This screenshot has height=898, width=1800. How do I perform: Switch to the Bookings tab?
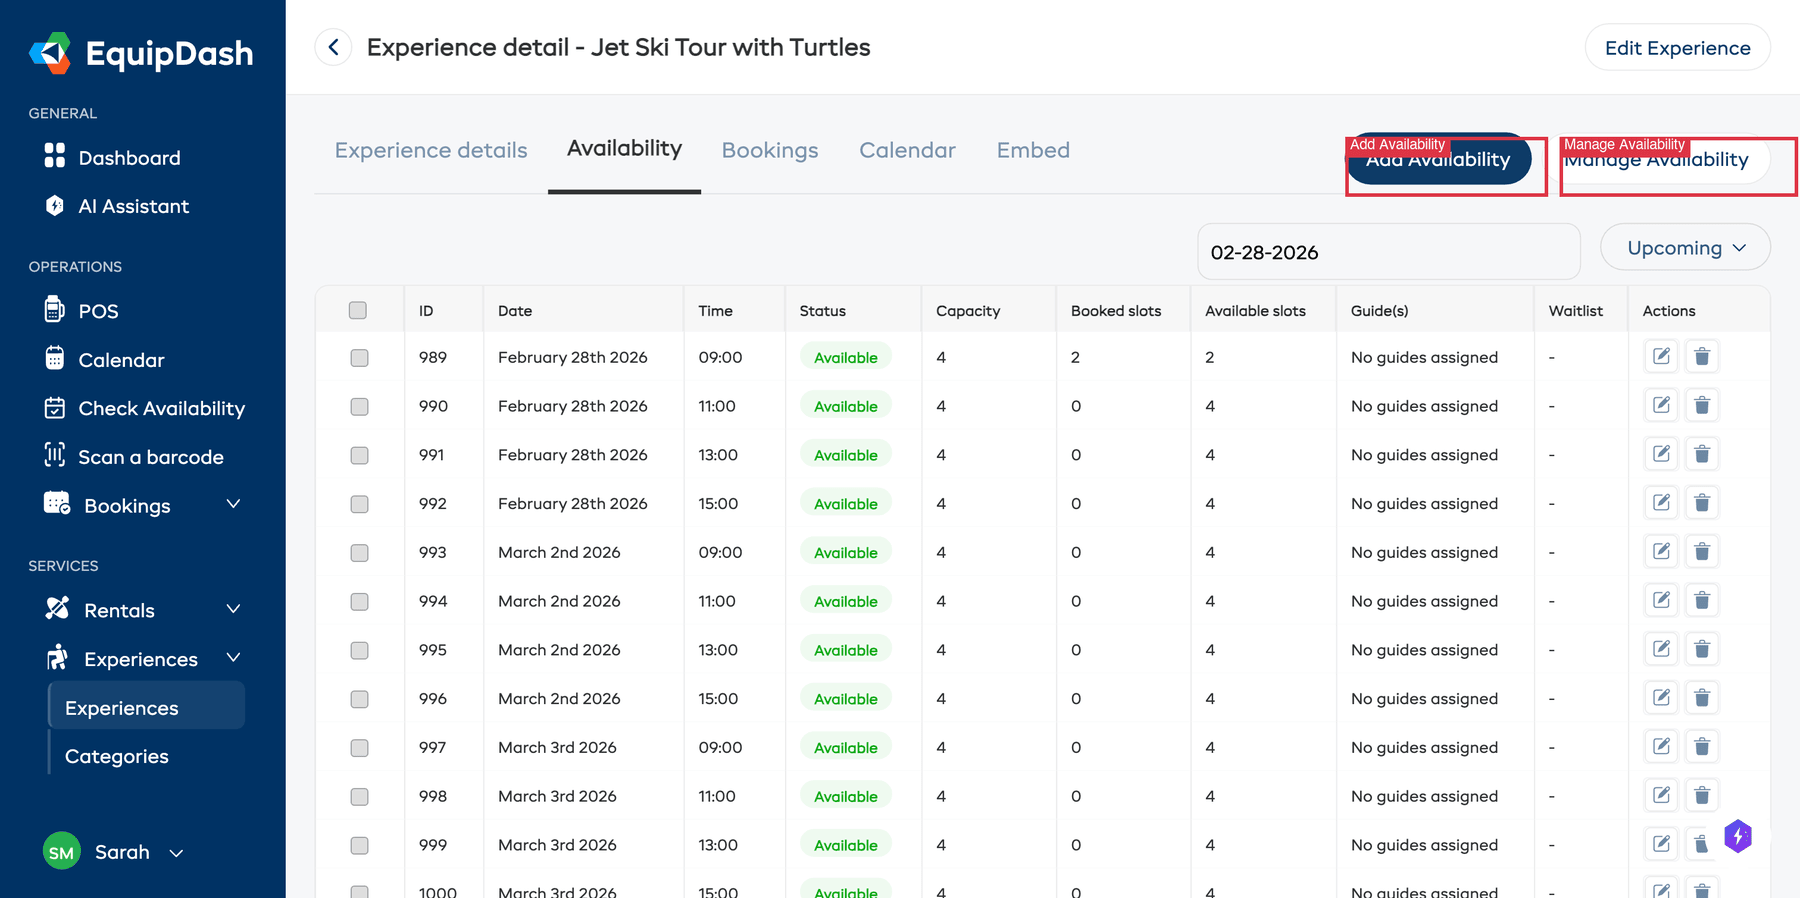770,150
